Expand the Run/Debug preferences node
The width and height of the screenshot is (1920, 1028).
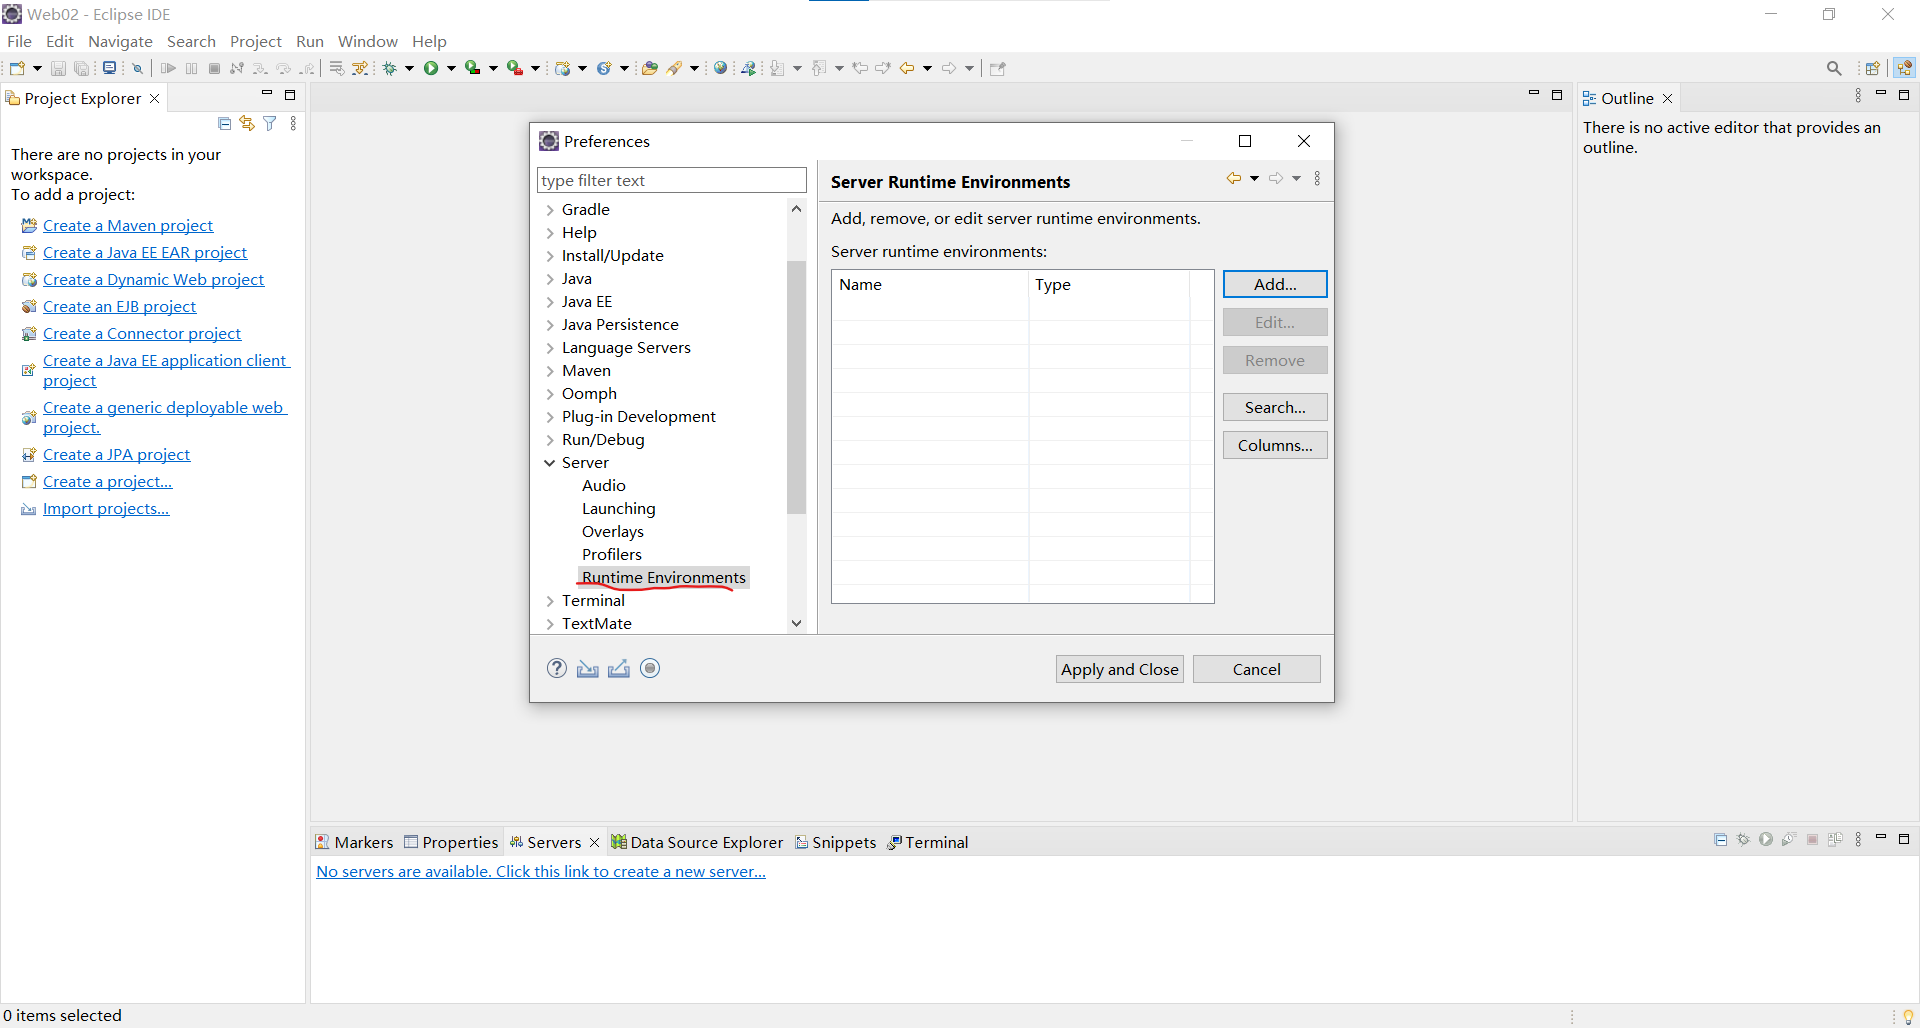tap(550, 440)
